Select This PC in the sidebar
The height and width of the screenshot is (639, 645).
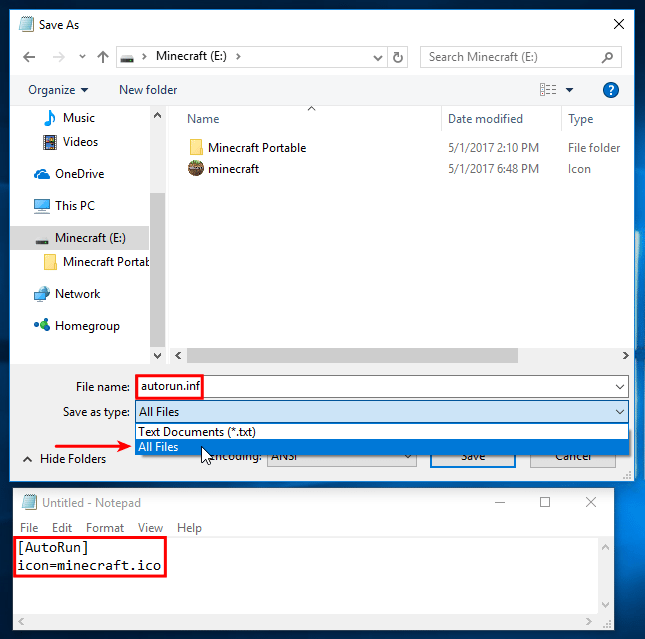(64, 206)
